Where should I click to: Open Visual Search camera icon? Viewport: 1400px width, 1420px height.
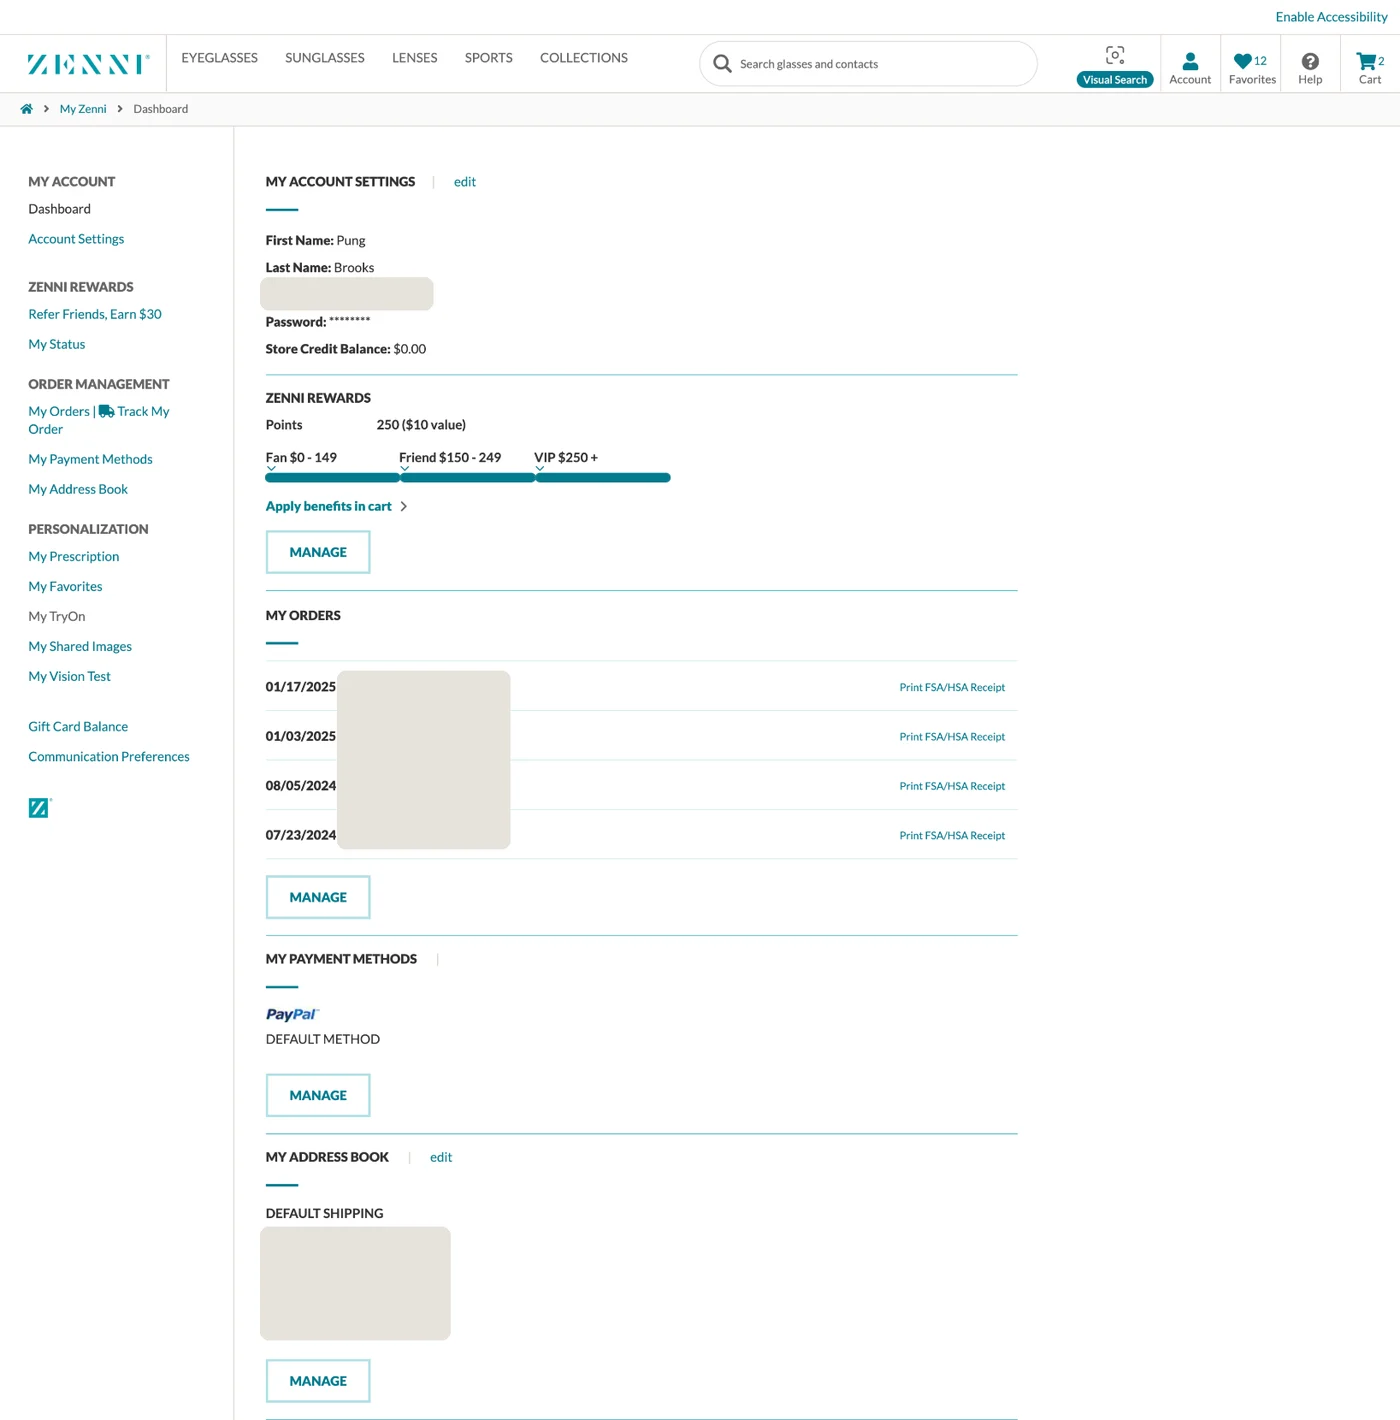[1115, 55]
